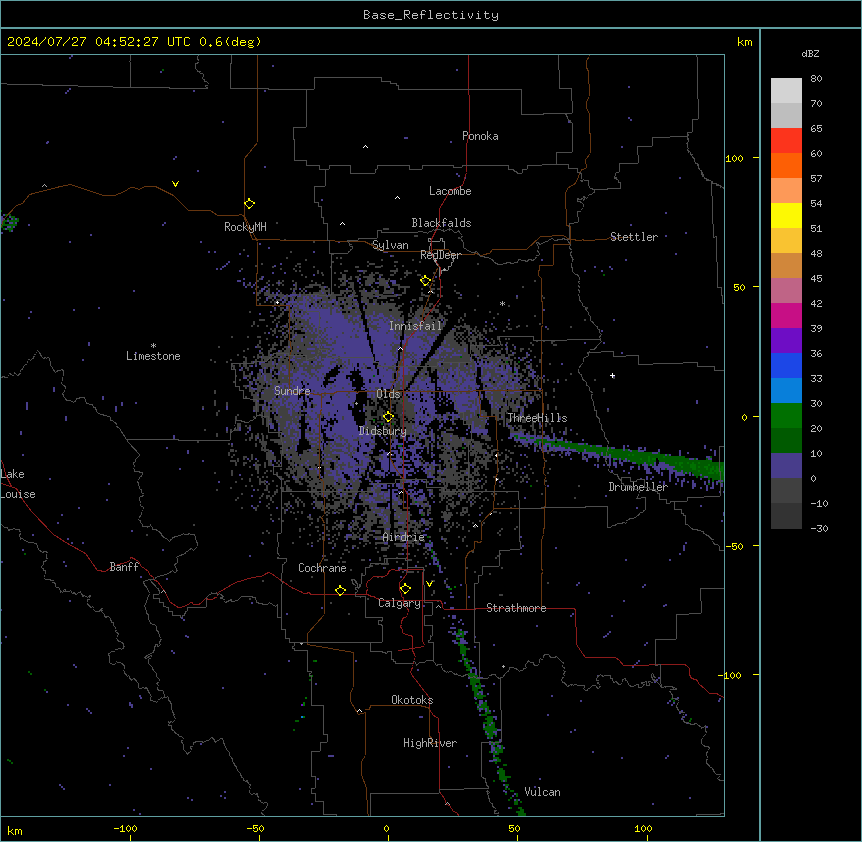862x842 pixels.
Task: Select the dark green 10-20 dBZ legend swatch
Action: click(786, 441)
